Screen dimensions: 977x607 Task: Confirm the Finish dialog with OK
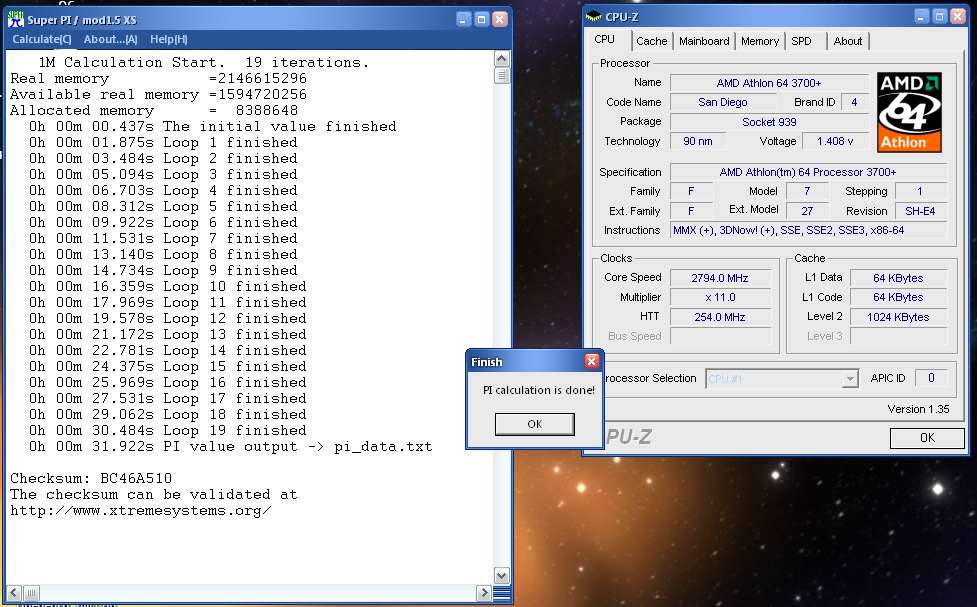point(535,424)
